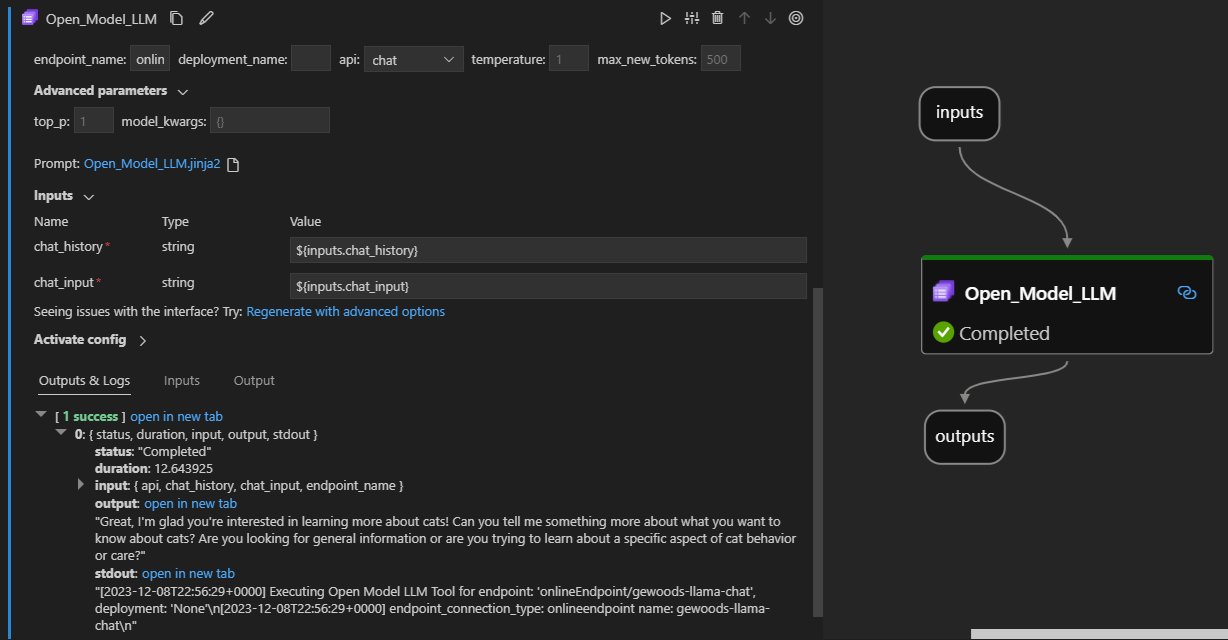Screen dimensions: 1228x640
Task: Switch to the Inputs tab
Action: click(x=181, y=380)
